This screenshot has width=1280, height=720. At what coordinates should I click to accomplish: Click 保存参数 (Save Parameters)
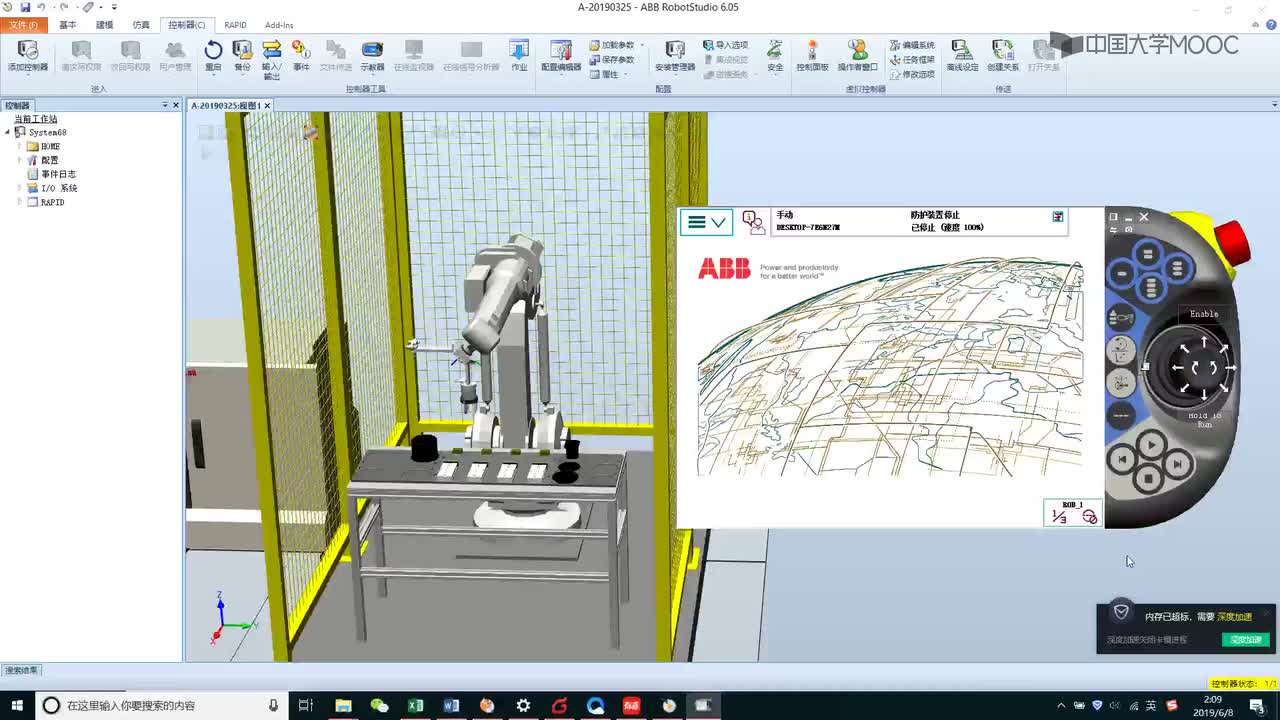click(612, 60)
